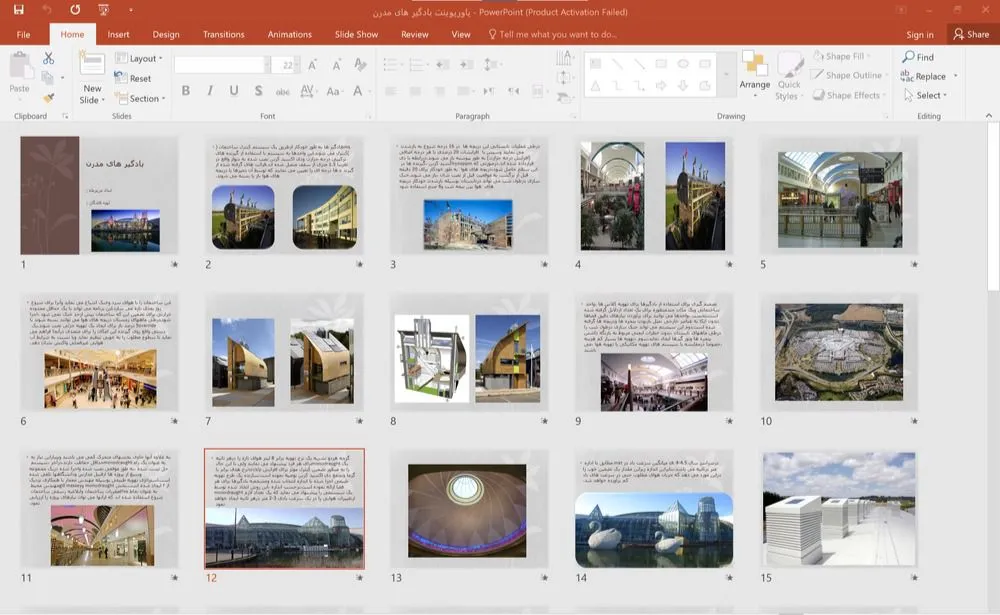Reset the slide layout

[133, 79]
